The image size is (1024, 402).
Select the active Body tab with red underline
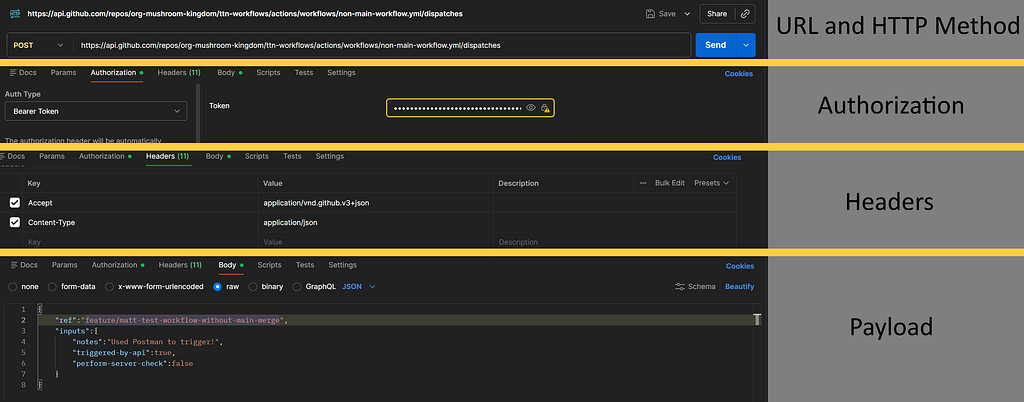point(231,266)
